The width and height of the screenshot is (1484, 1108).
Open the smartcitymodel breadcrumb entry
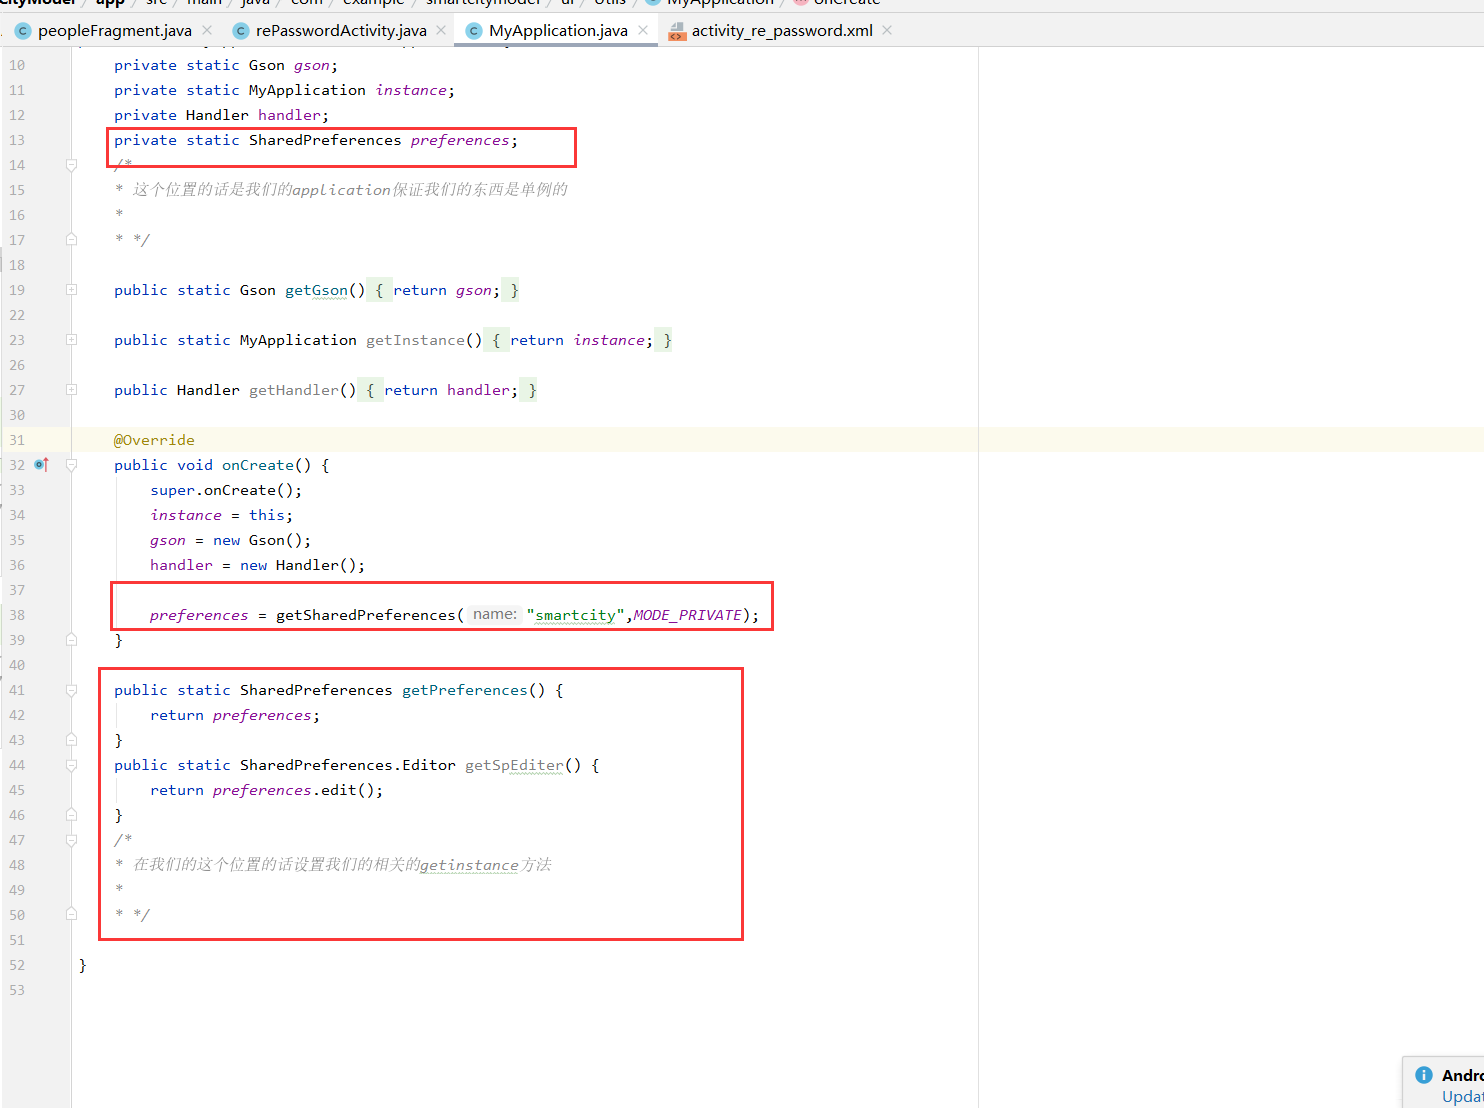pos(483,3)
